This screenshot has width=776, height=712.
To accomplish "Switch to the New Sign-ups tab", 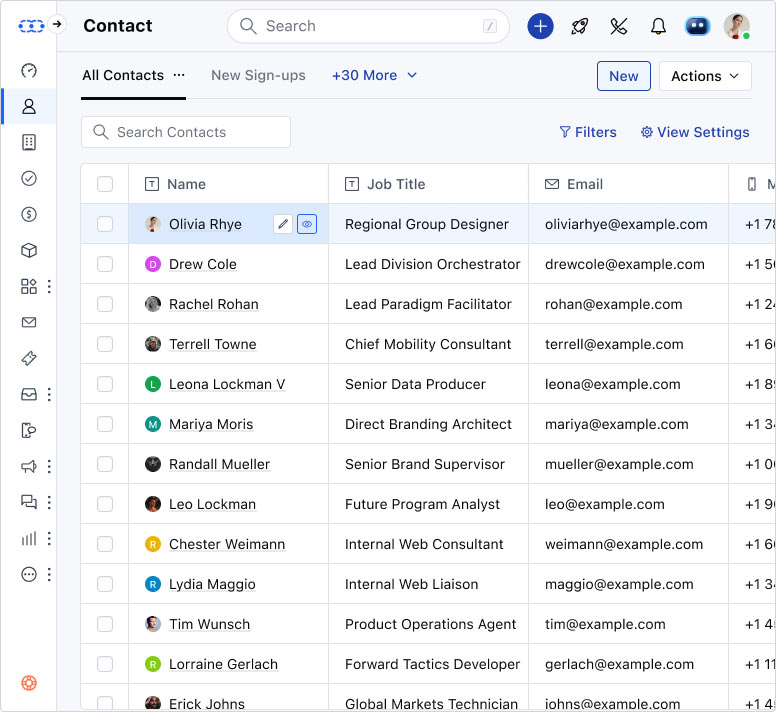I will click(x=258, y=75).
